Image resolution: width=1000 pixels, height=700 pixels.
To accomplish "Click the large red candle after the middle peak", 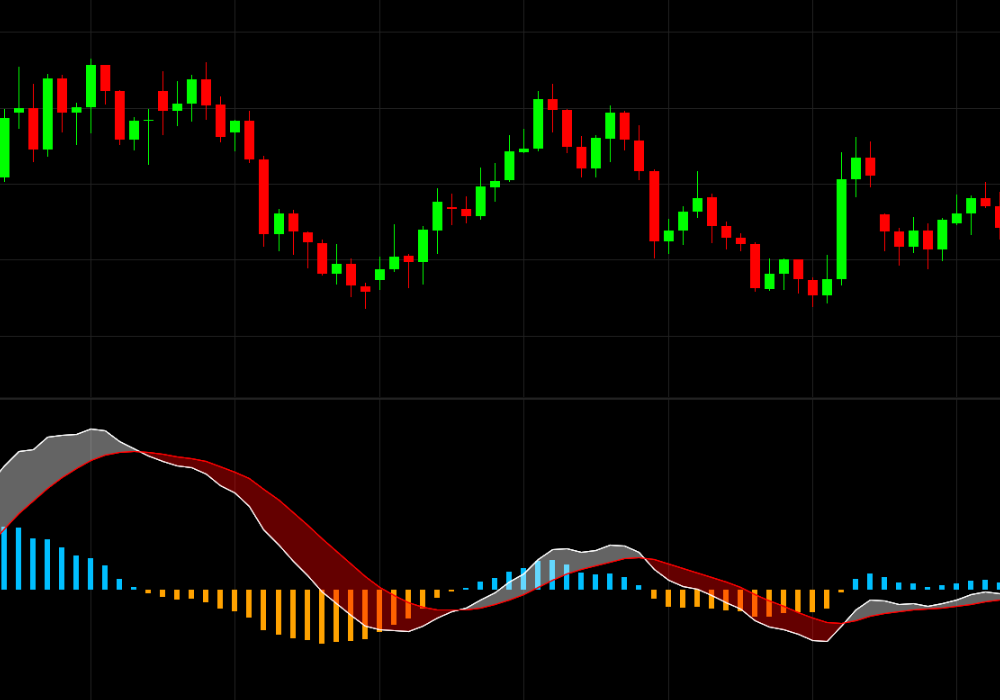I will [654, 206].
